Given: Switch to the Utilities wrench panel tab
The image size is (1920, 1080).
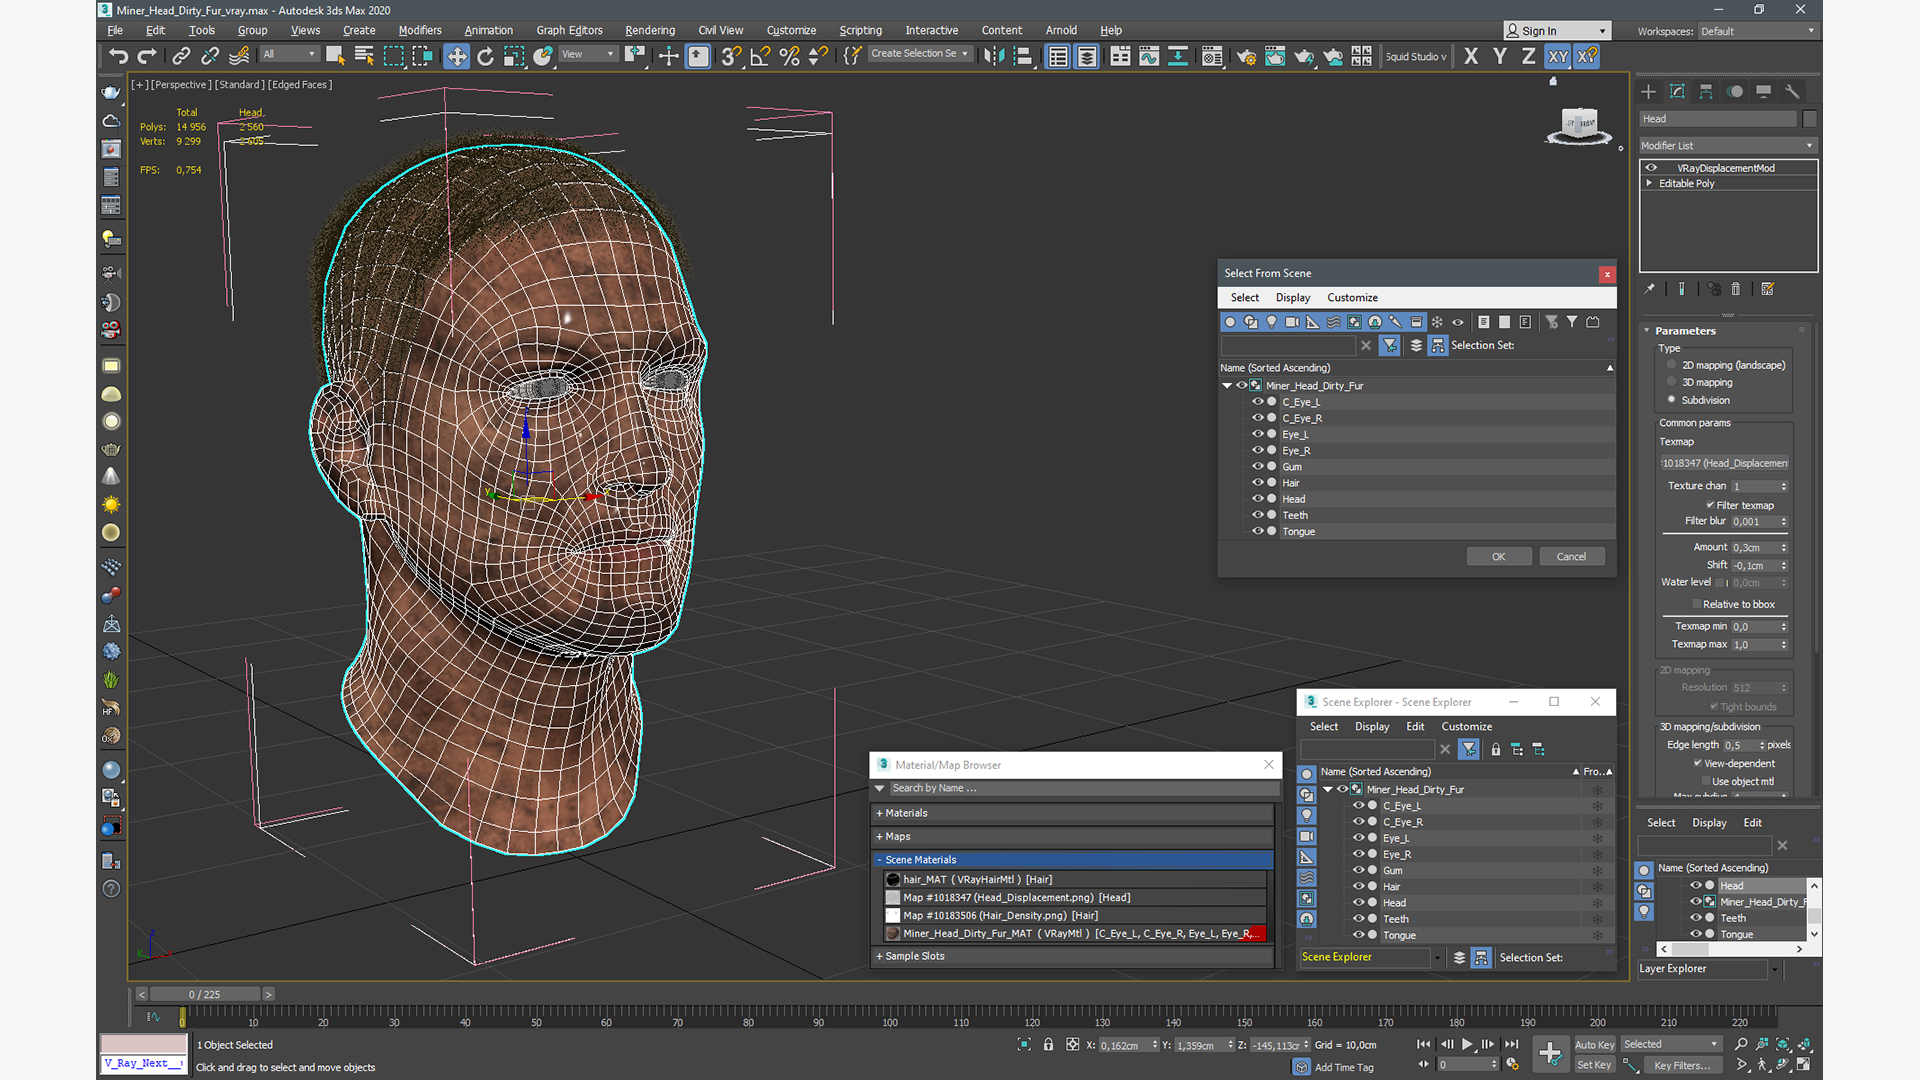Looking at the screenshot, I should coord(1792,91).
